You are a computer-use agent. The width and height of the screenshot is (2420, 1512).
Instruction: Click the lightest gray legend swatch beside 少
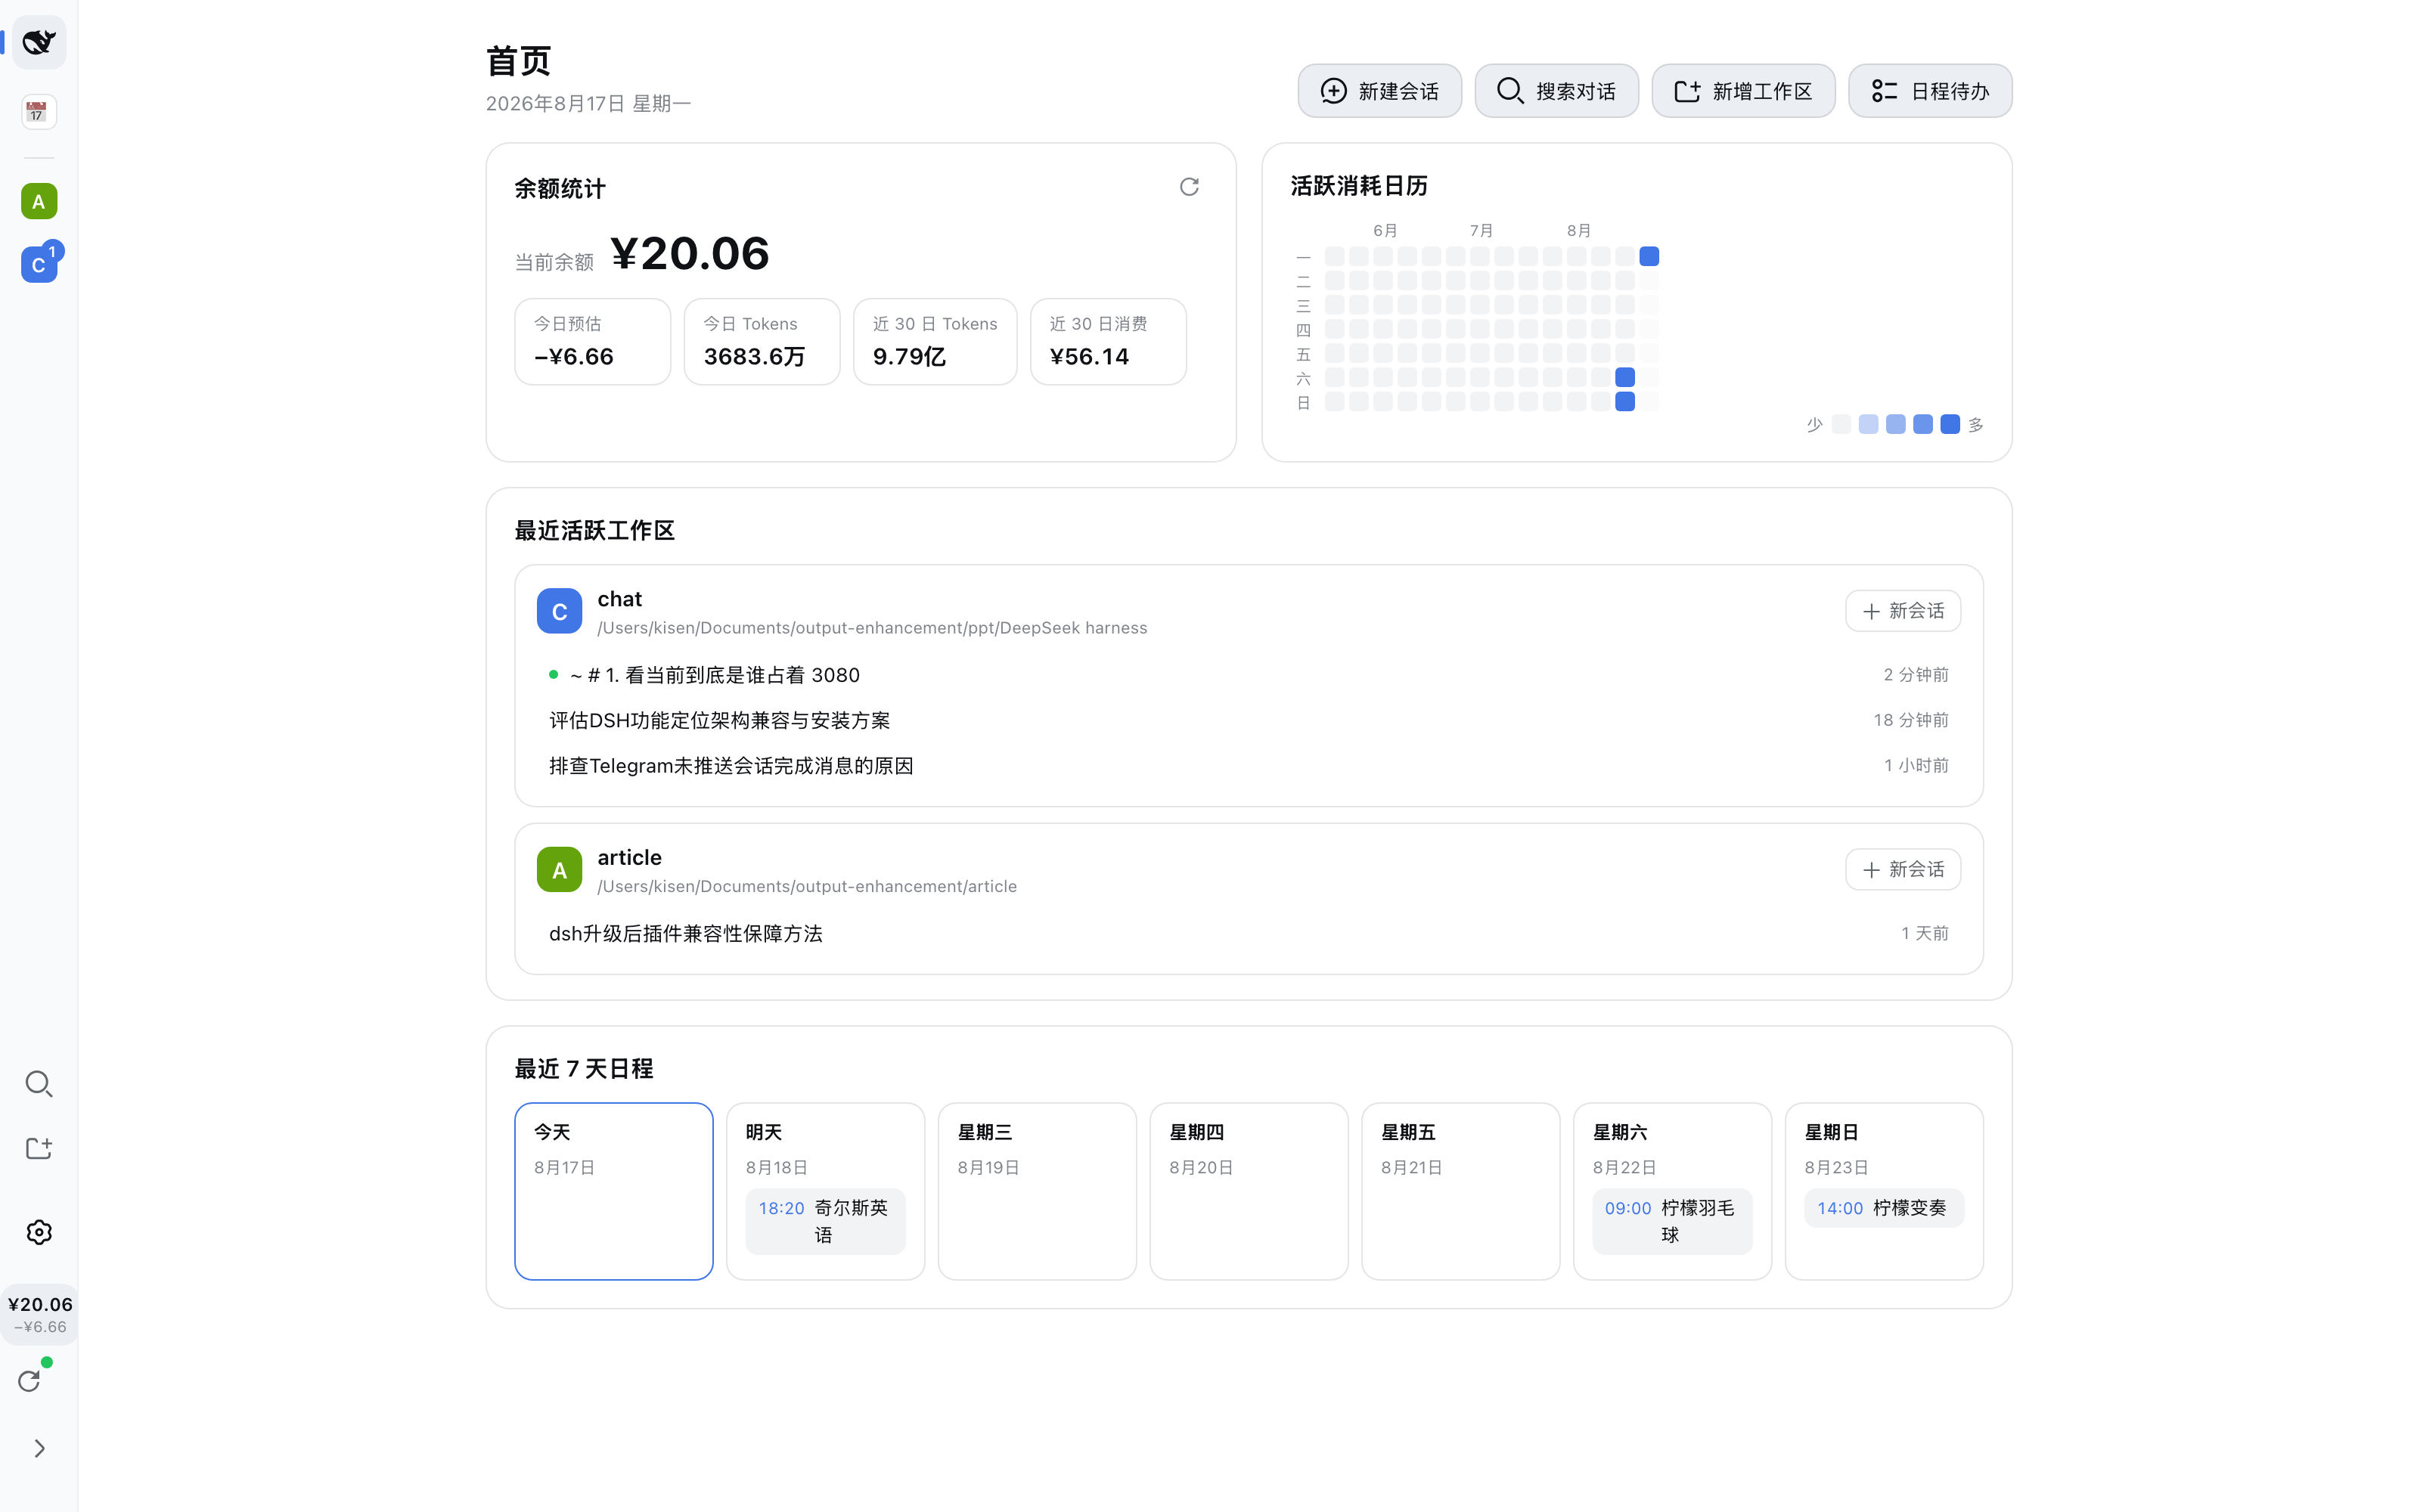[x=1841, y=424]
